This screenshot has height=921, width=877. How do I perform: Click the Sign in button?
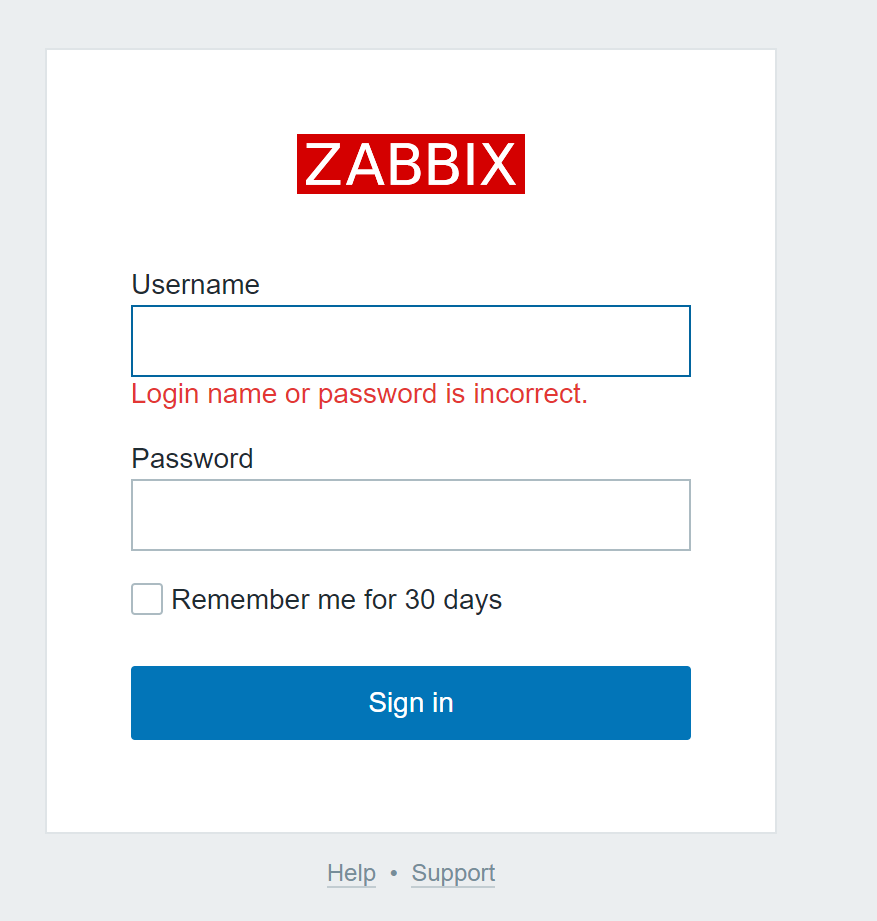coord(410,702)
